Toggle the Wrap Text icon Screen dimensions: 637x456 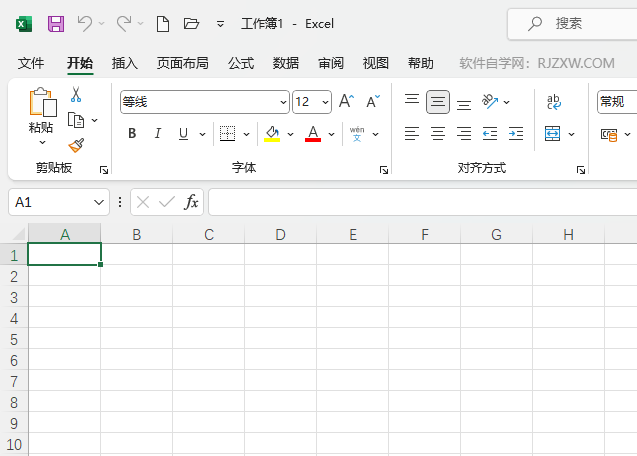click(x=553, y=102)
